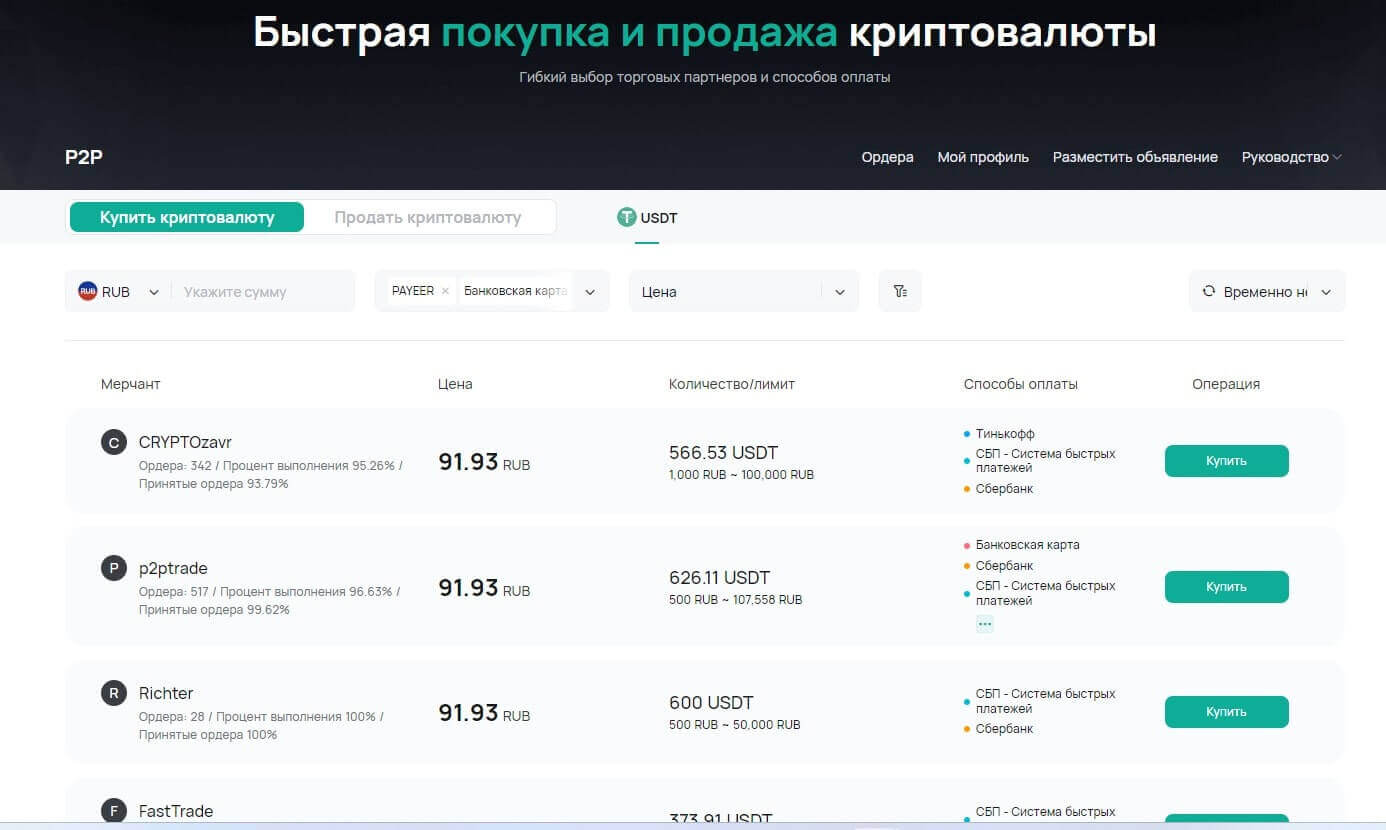Click Разместить объявление link
The height and width of the screenshot is (830, 1386).
[1135, 157]
